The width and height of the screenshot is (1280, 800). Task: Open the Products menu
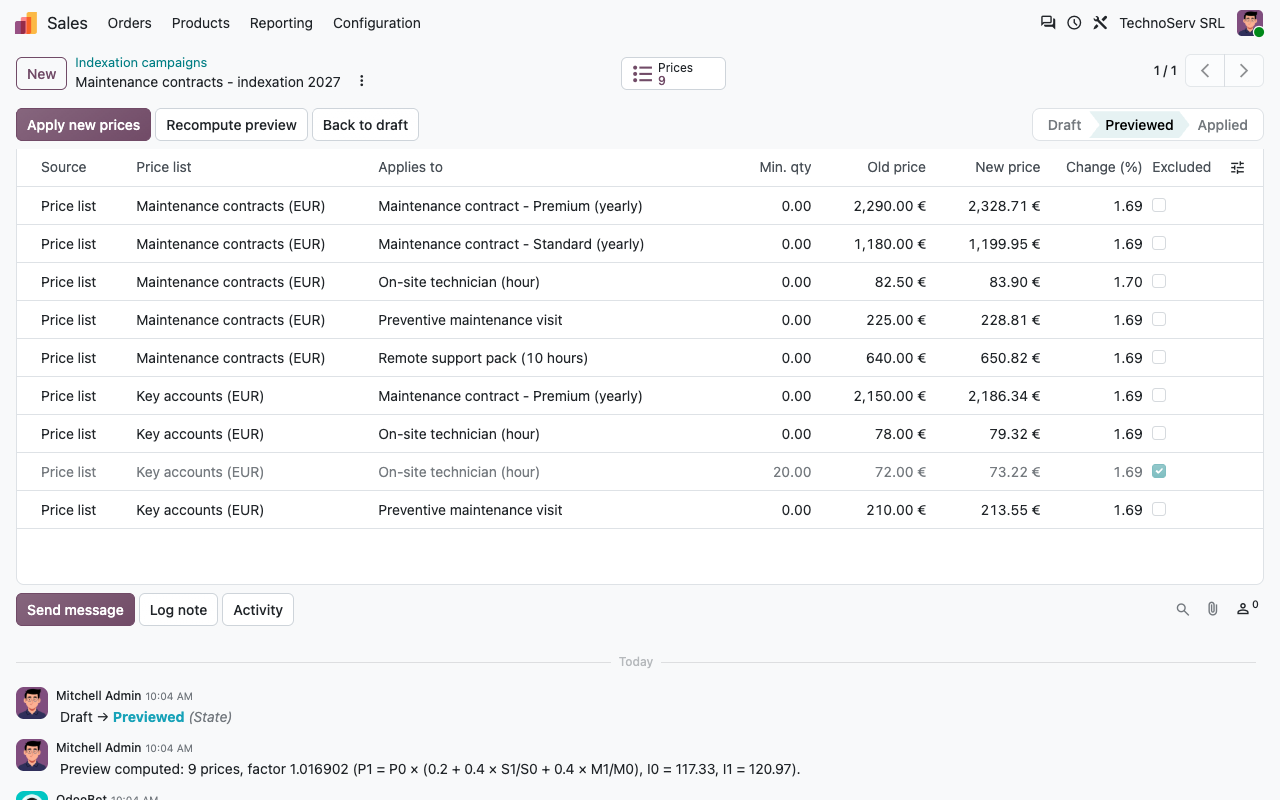(x=201, y=23)
